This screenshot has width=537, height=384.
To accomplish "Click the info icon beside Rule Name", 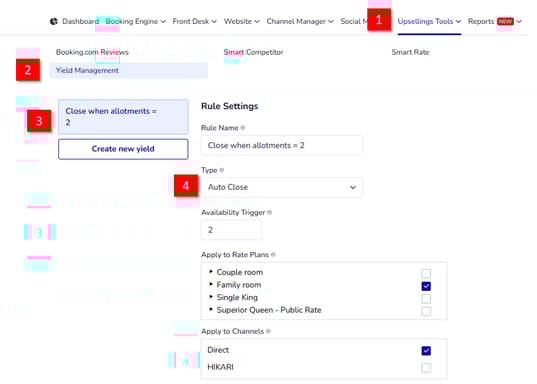I will tap(243, 128).
